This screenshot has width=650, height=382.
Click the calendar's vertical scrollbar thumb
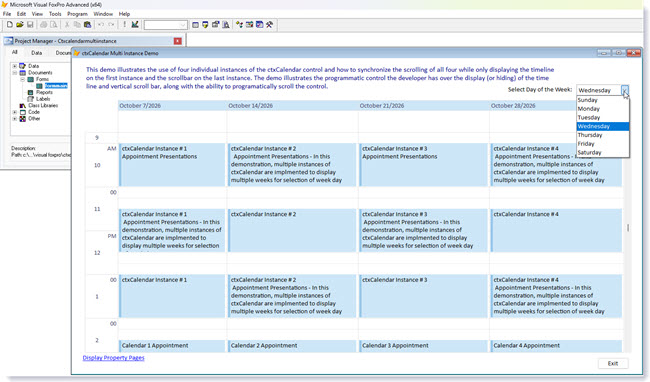(628, 227)
